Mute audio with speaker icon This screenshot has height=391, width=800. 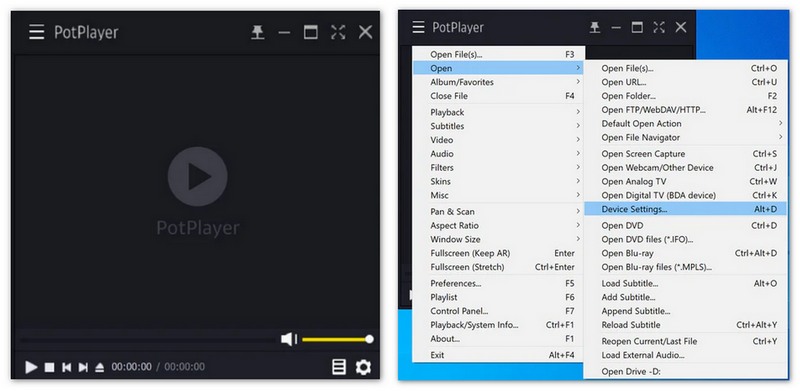(x=289, y=339)
